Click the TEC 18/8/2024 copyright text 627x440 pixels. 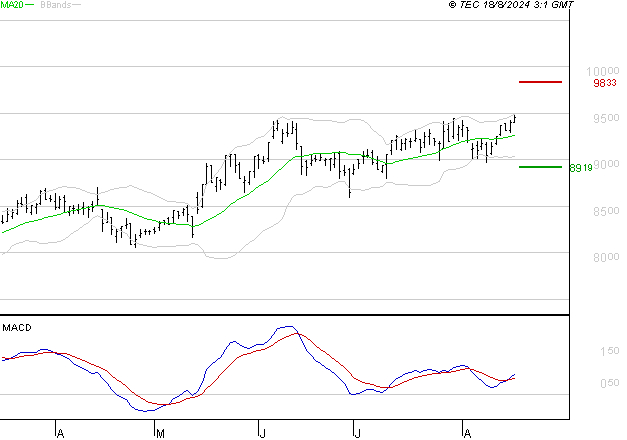click(x=511, y=5)
